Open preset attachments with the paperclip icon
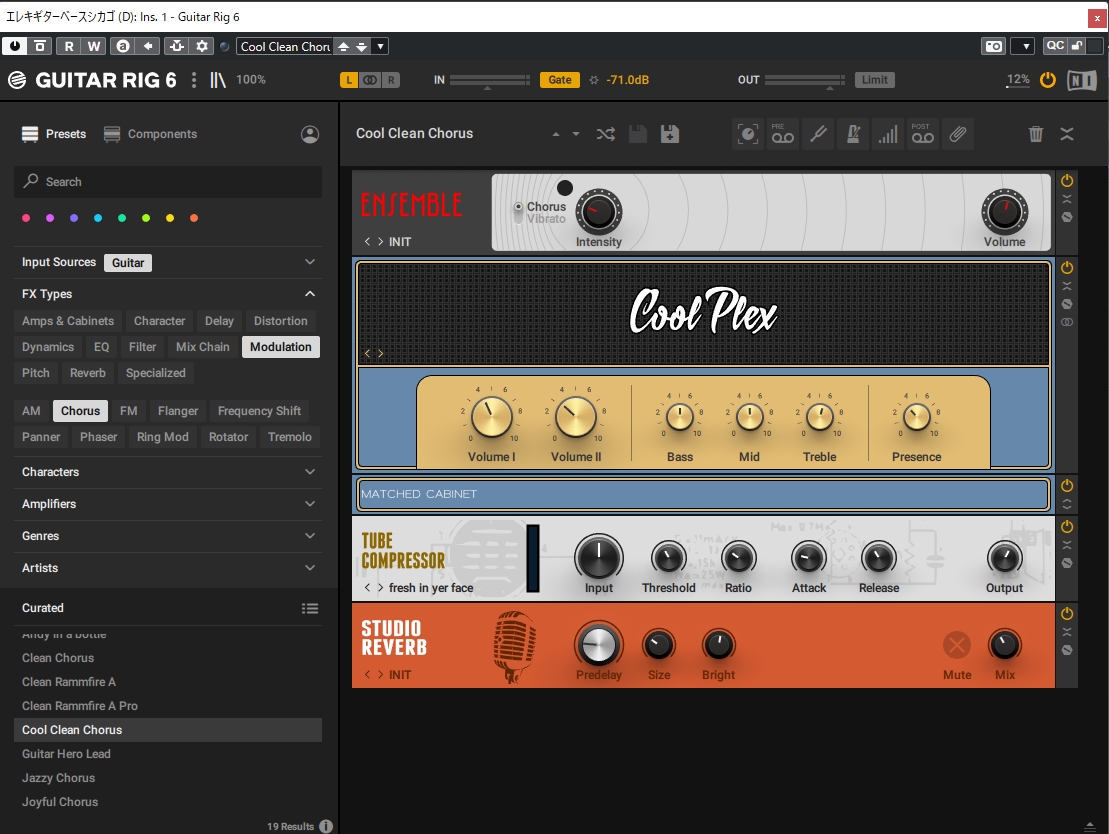The width and height of the screenshot is (1109, 834). [x=957, y=133]
